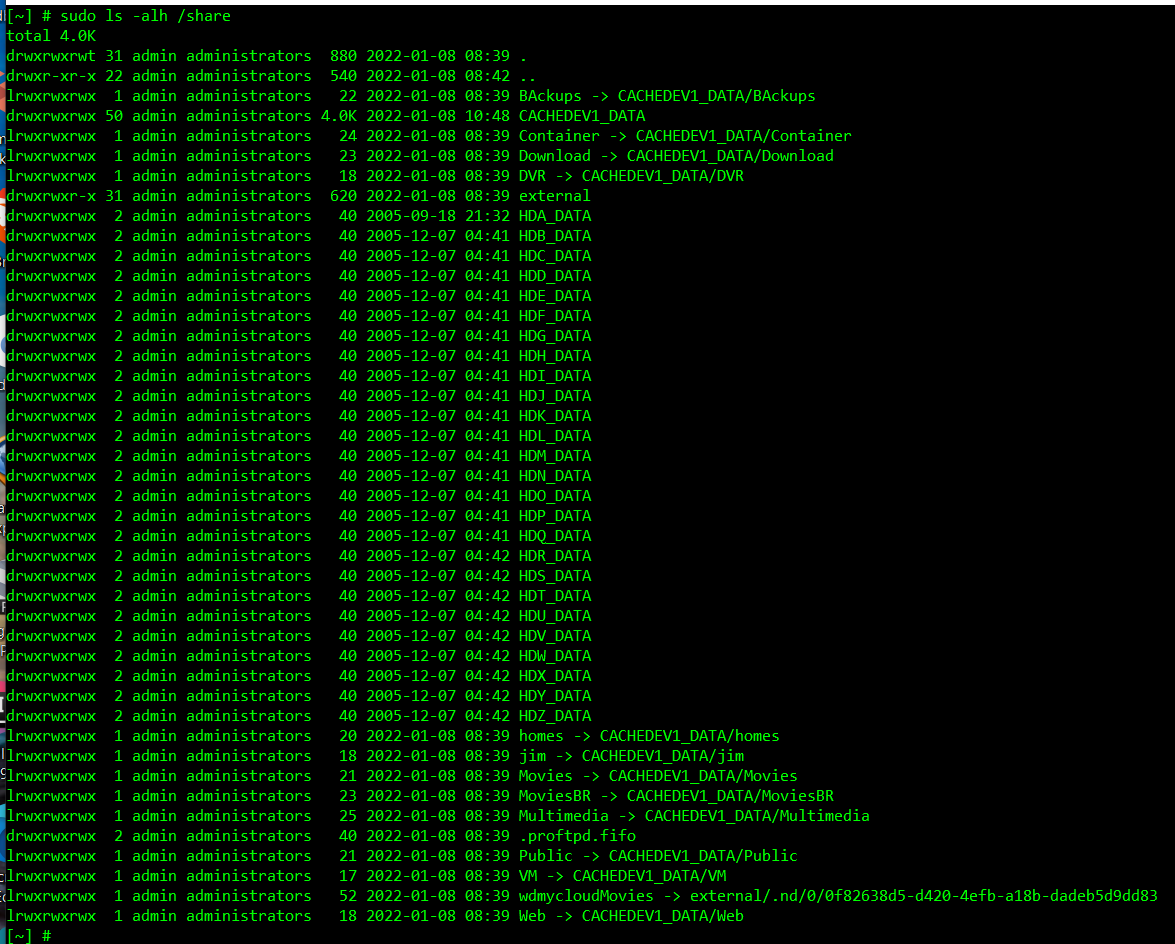
Task: Click the 'external' directory name
Action: (x=554, y=196)
